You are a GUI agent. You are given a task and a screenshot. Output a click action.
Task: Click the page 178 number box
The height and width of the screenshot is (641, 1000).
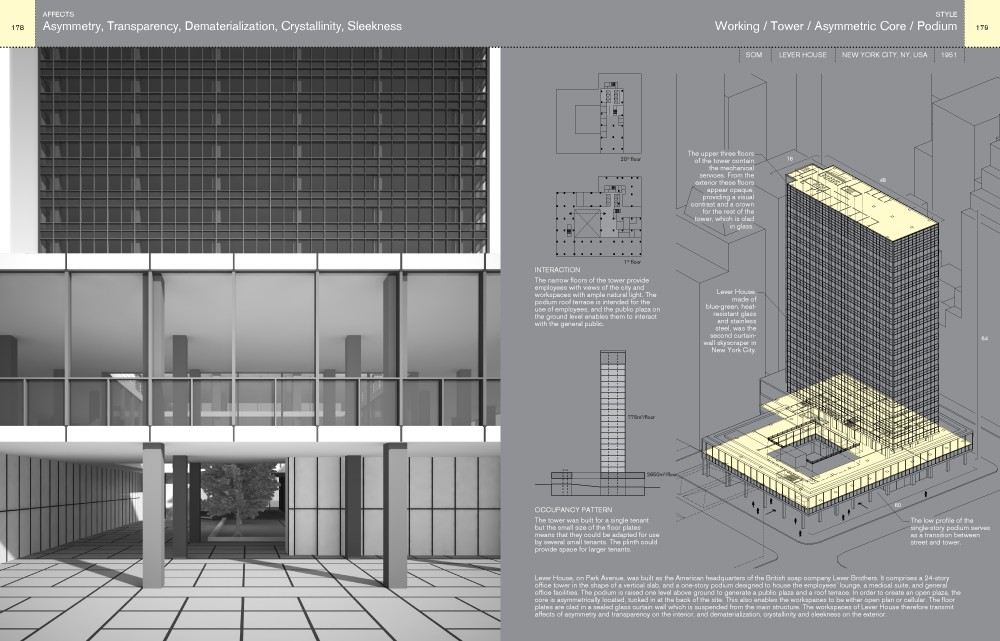coord(17,27)
